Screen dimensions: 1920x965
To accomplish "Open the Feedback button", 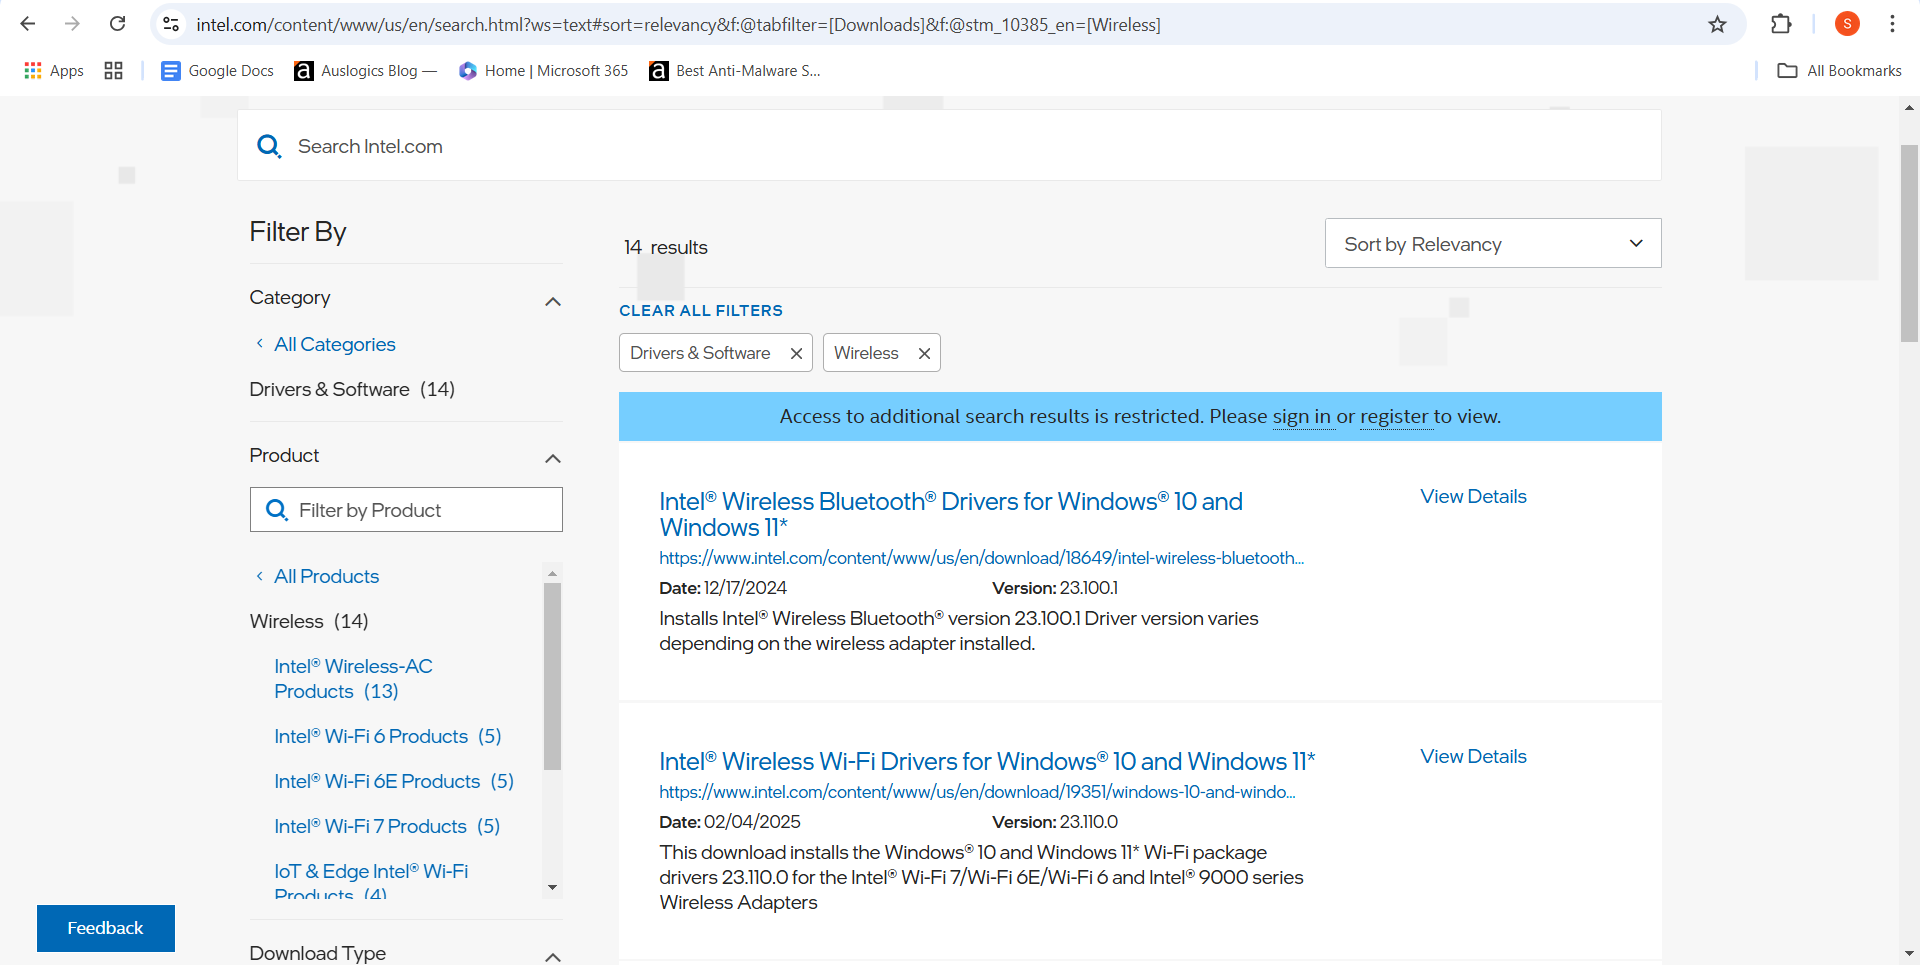I will [x=106, y=928].
